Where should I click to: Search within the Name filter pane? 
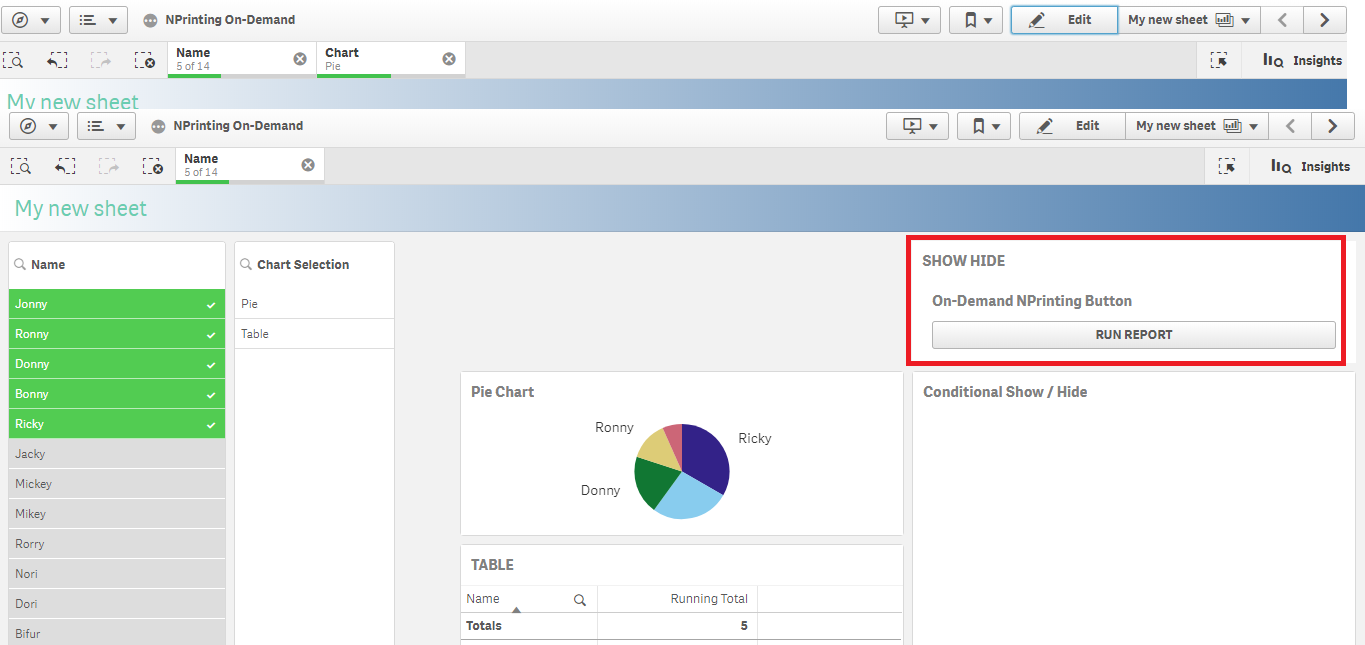pos(20,265)
